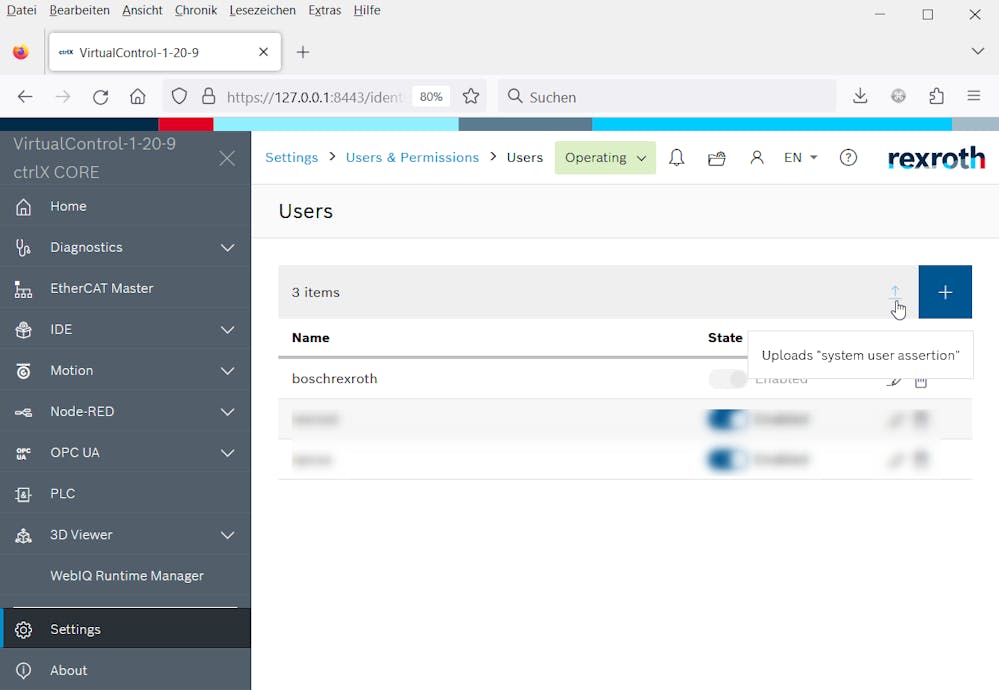Expand the Motion menu chevron

(227, 371)
